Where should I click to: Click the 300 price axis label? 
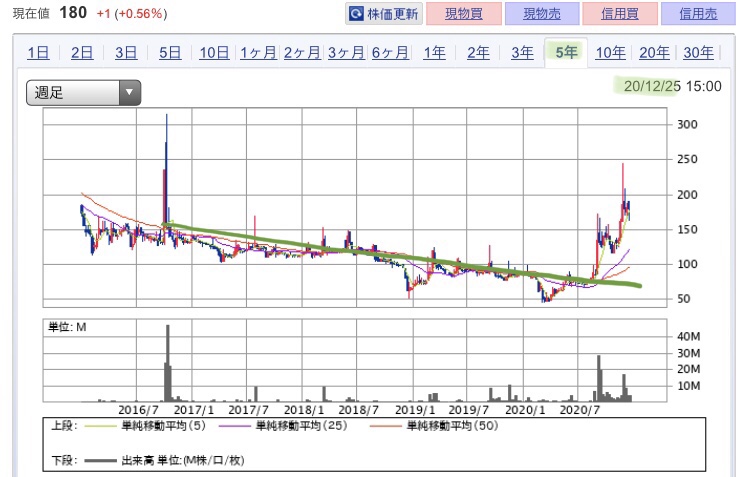point(687,124)
